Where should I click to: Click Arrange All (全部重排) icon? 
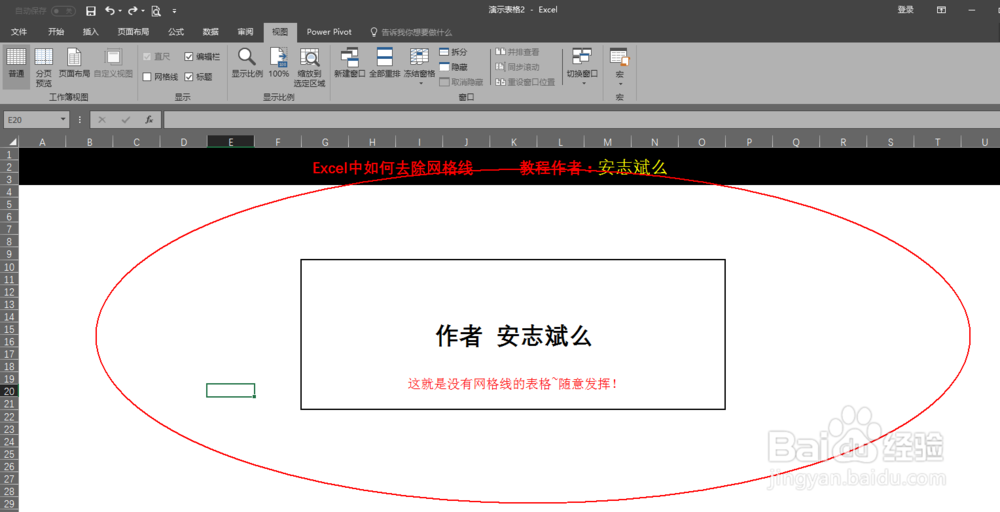coord(385,64)
